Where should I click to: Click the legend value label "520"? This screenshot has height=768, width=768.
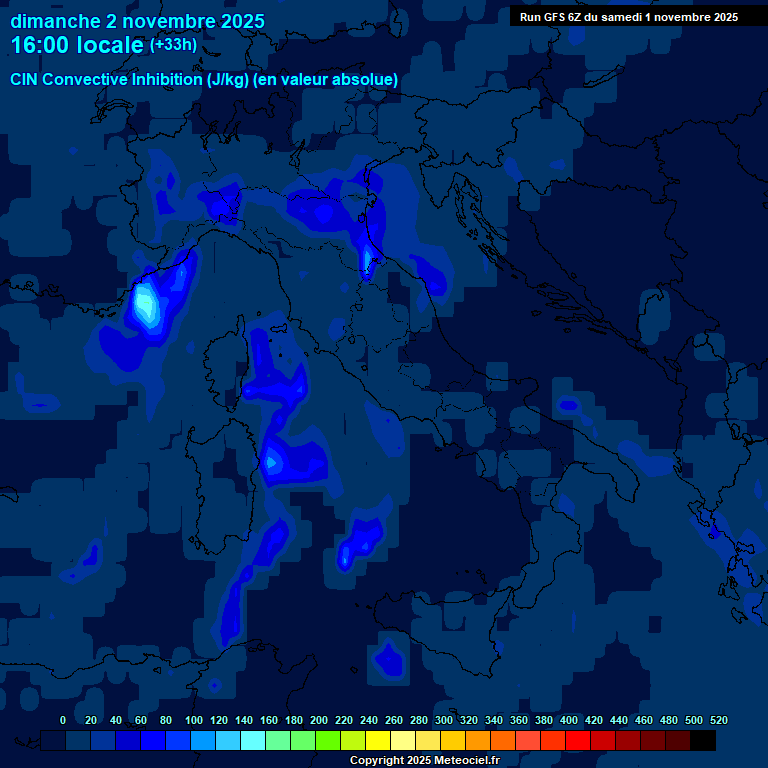coord(718,720)
